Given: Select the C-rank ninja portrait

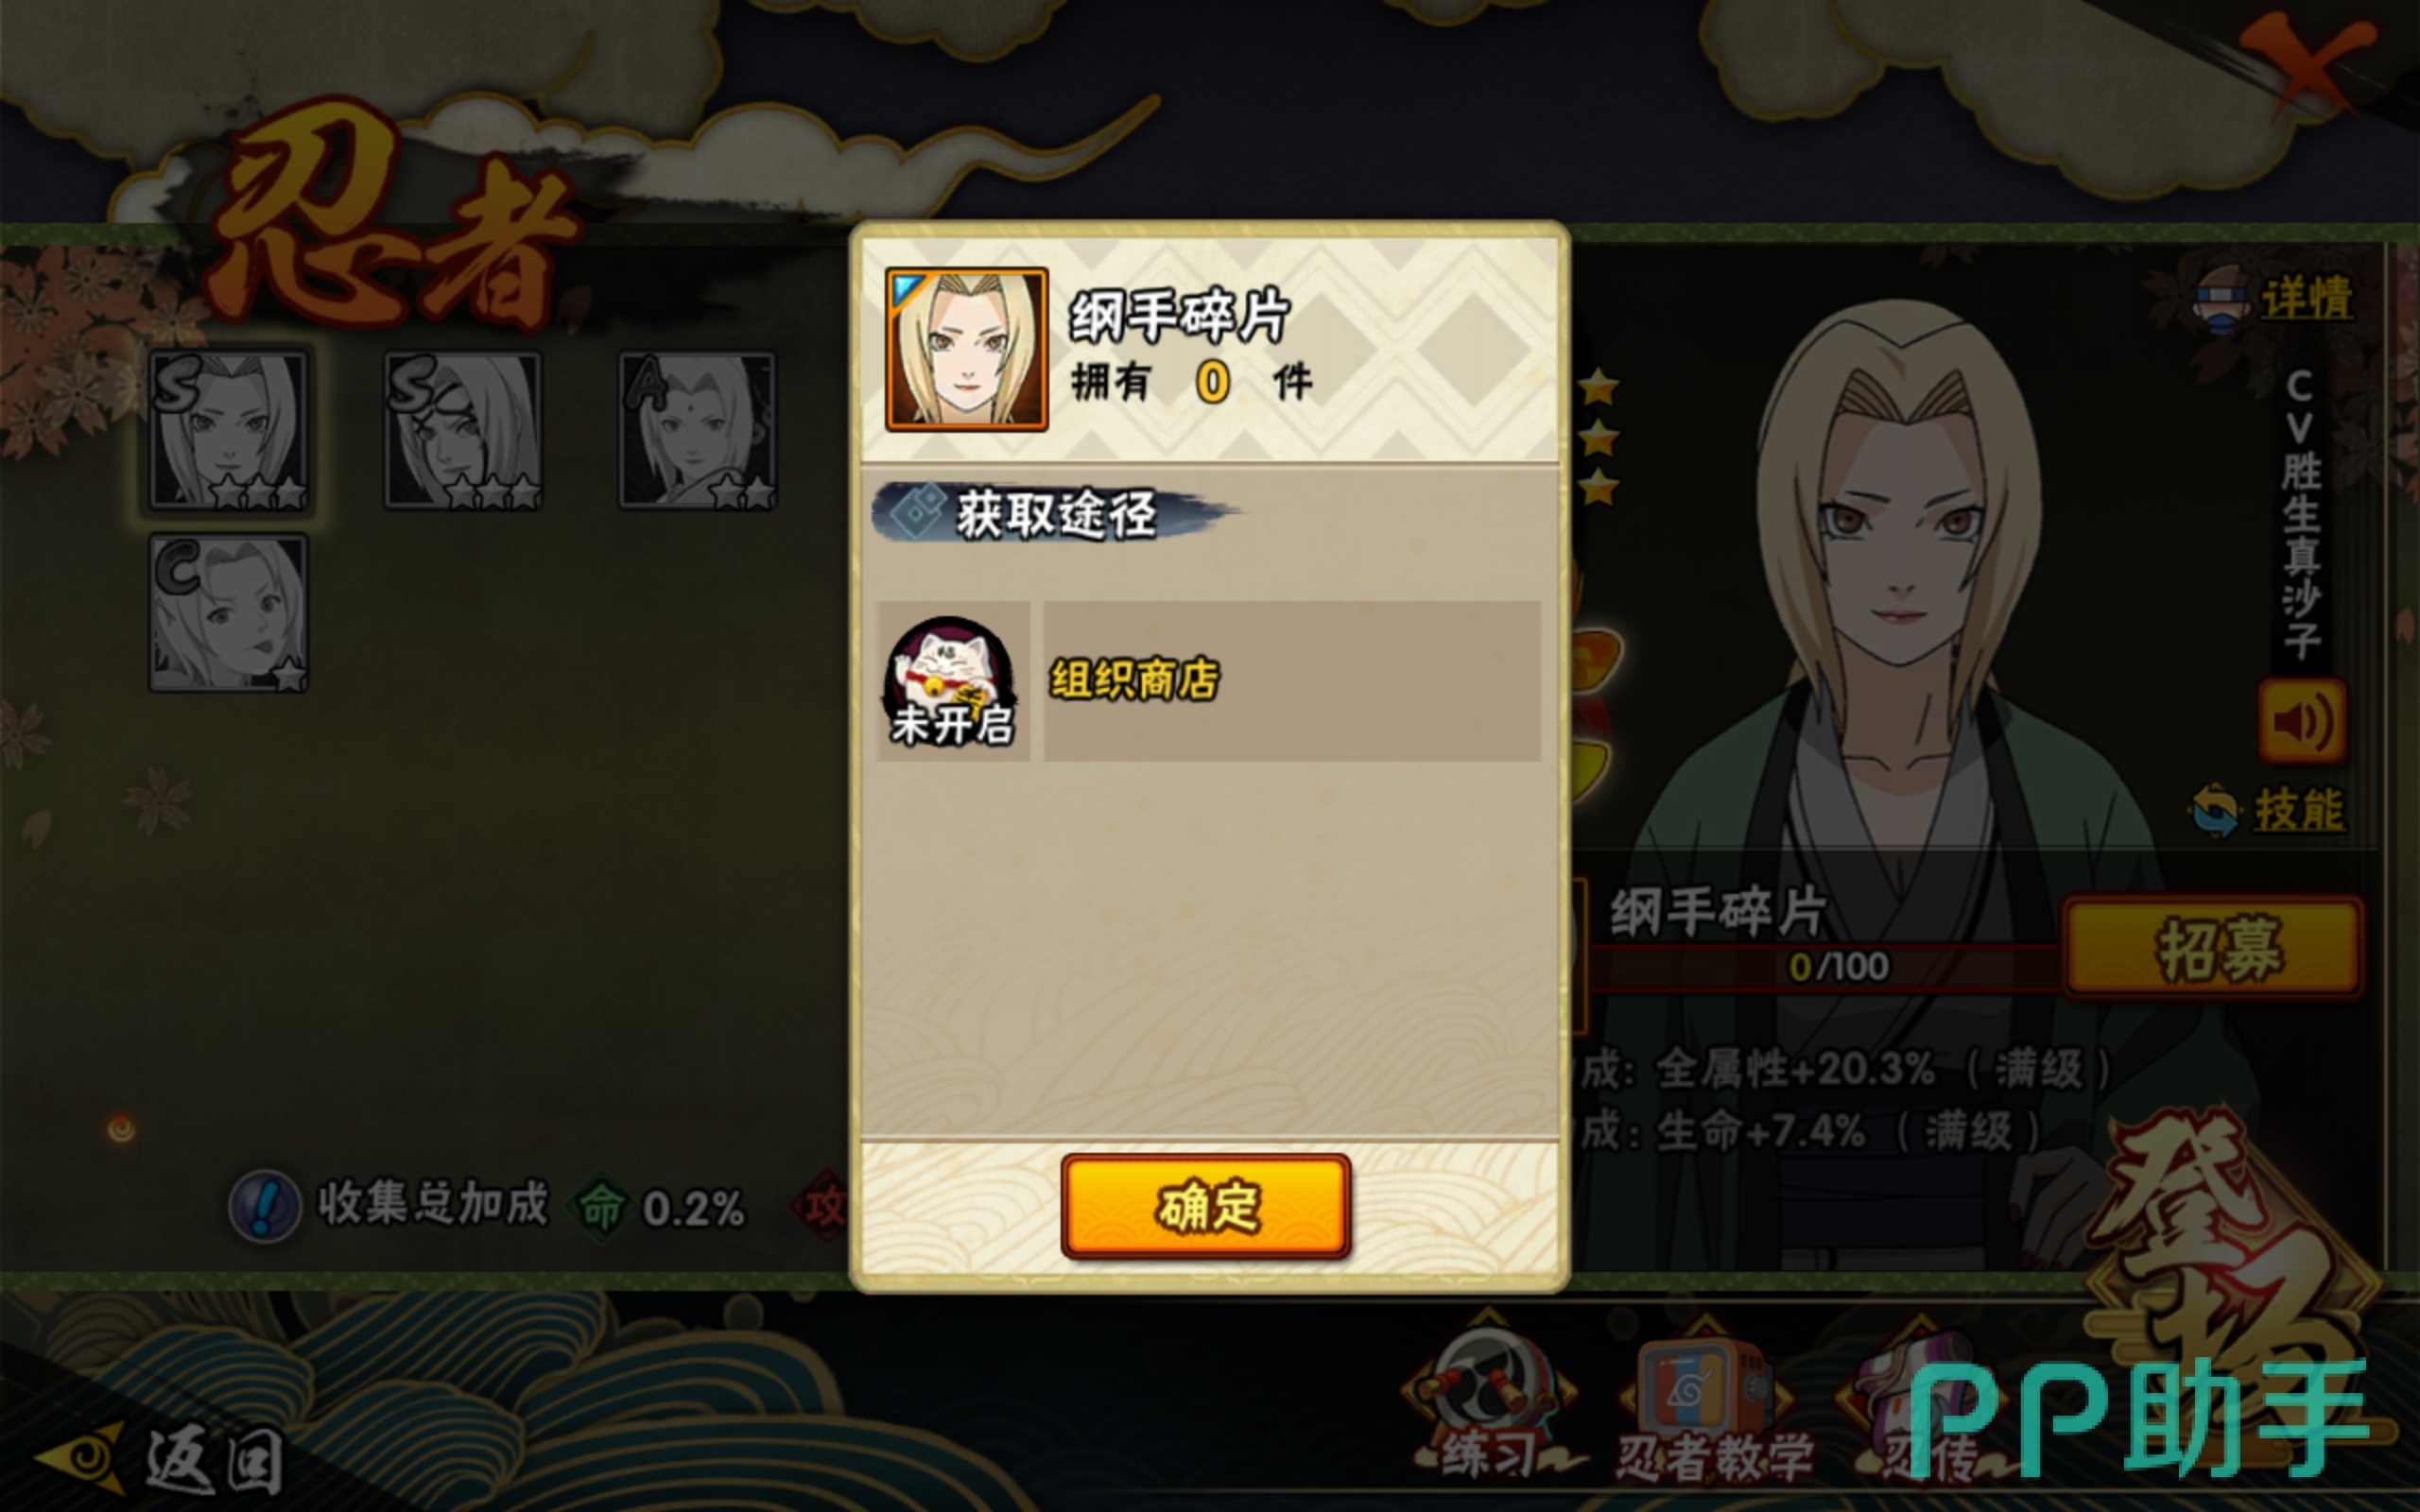Looking at the screenshot, I should pos(229,612).
